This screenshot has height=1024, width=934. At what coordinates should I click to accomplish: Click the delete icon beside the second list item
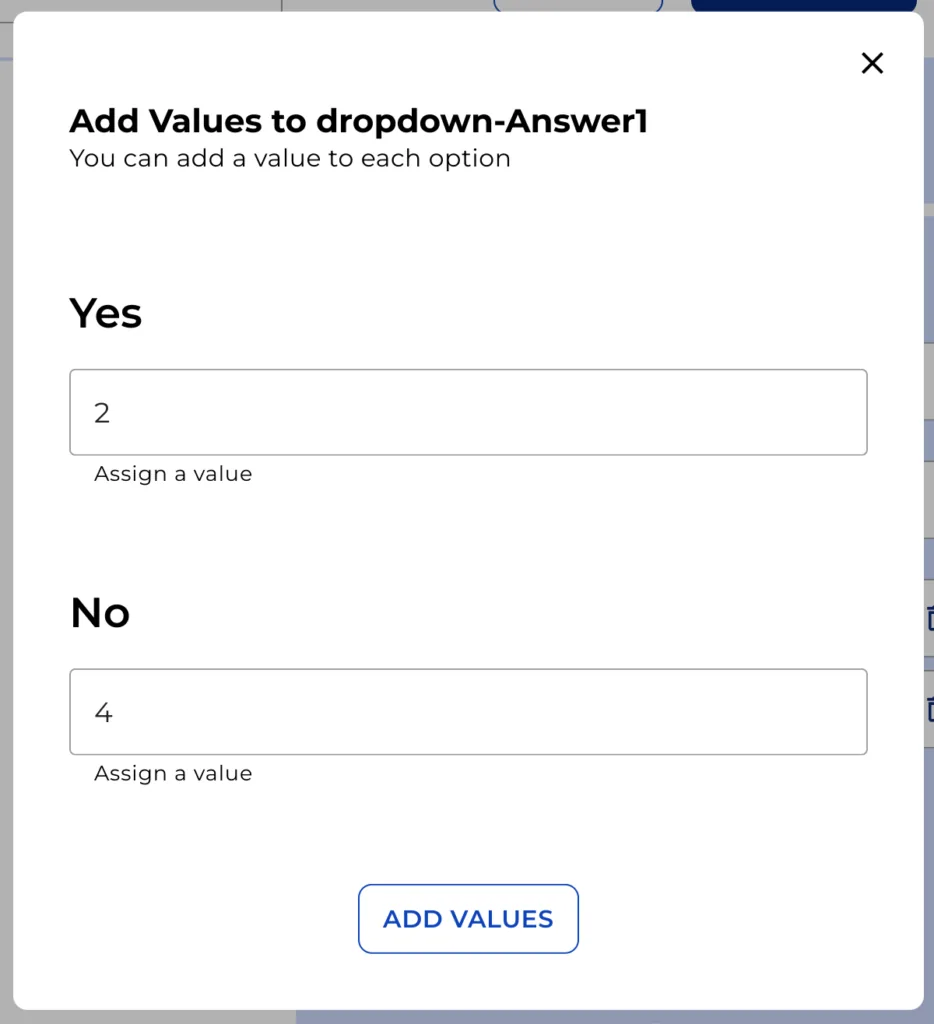pos(929,712)
